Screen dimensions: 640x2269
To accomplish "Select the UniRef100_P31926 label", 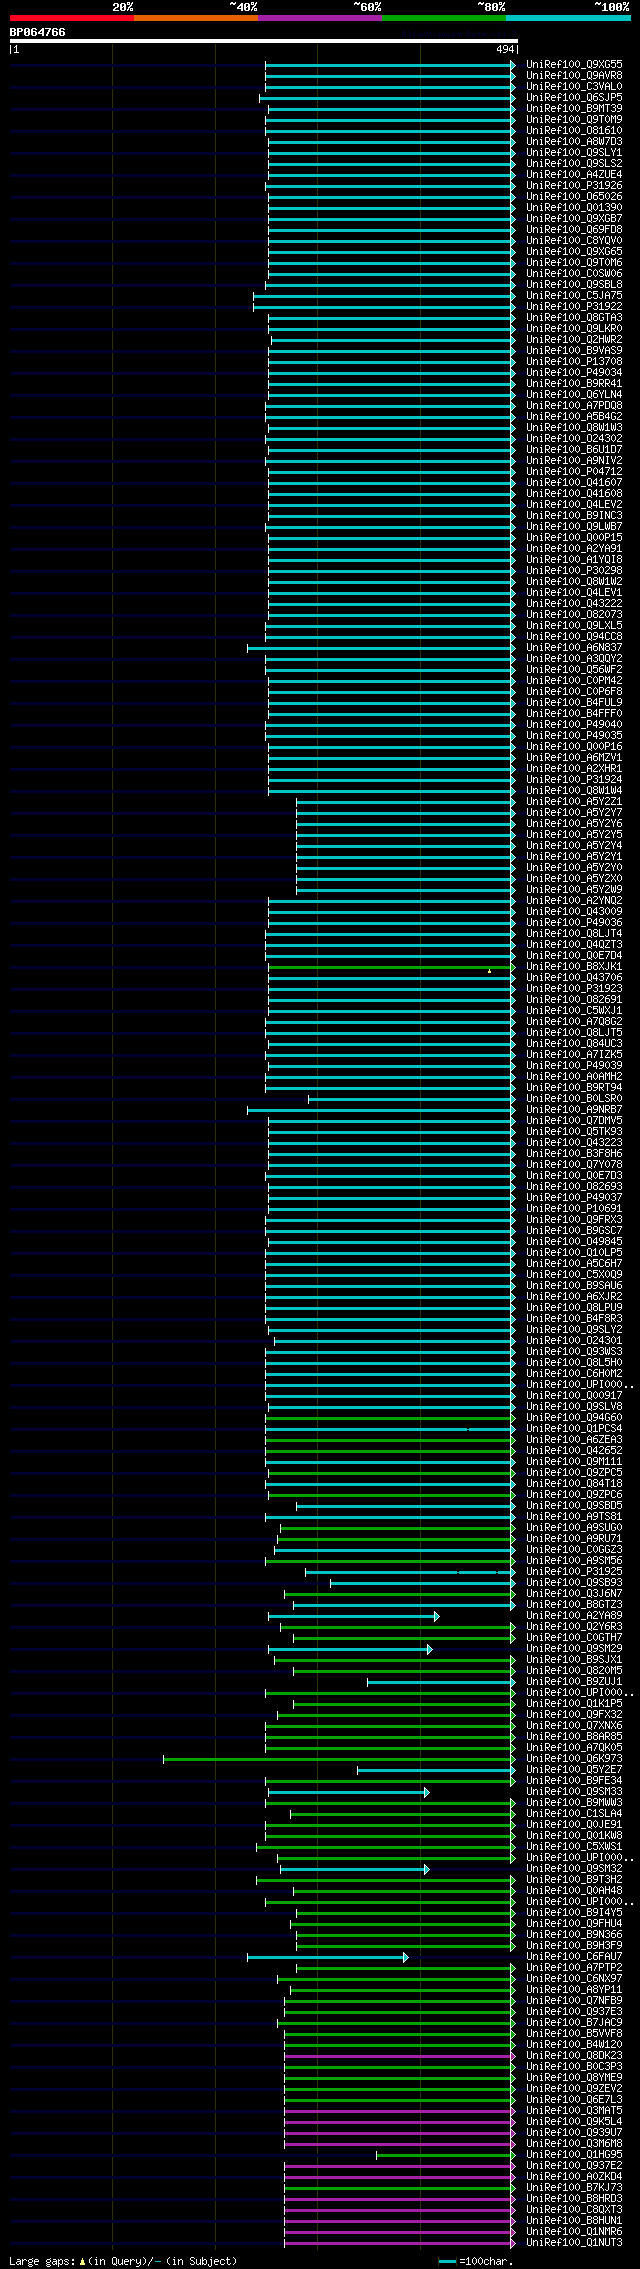I will (574, 185).
